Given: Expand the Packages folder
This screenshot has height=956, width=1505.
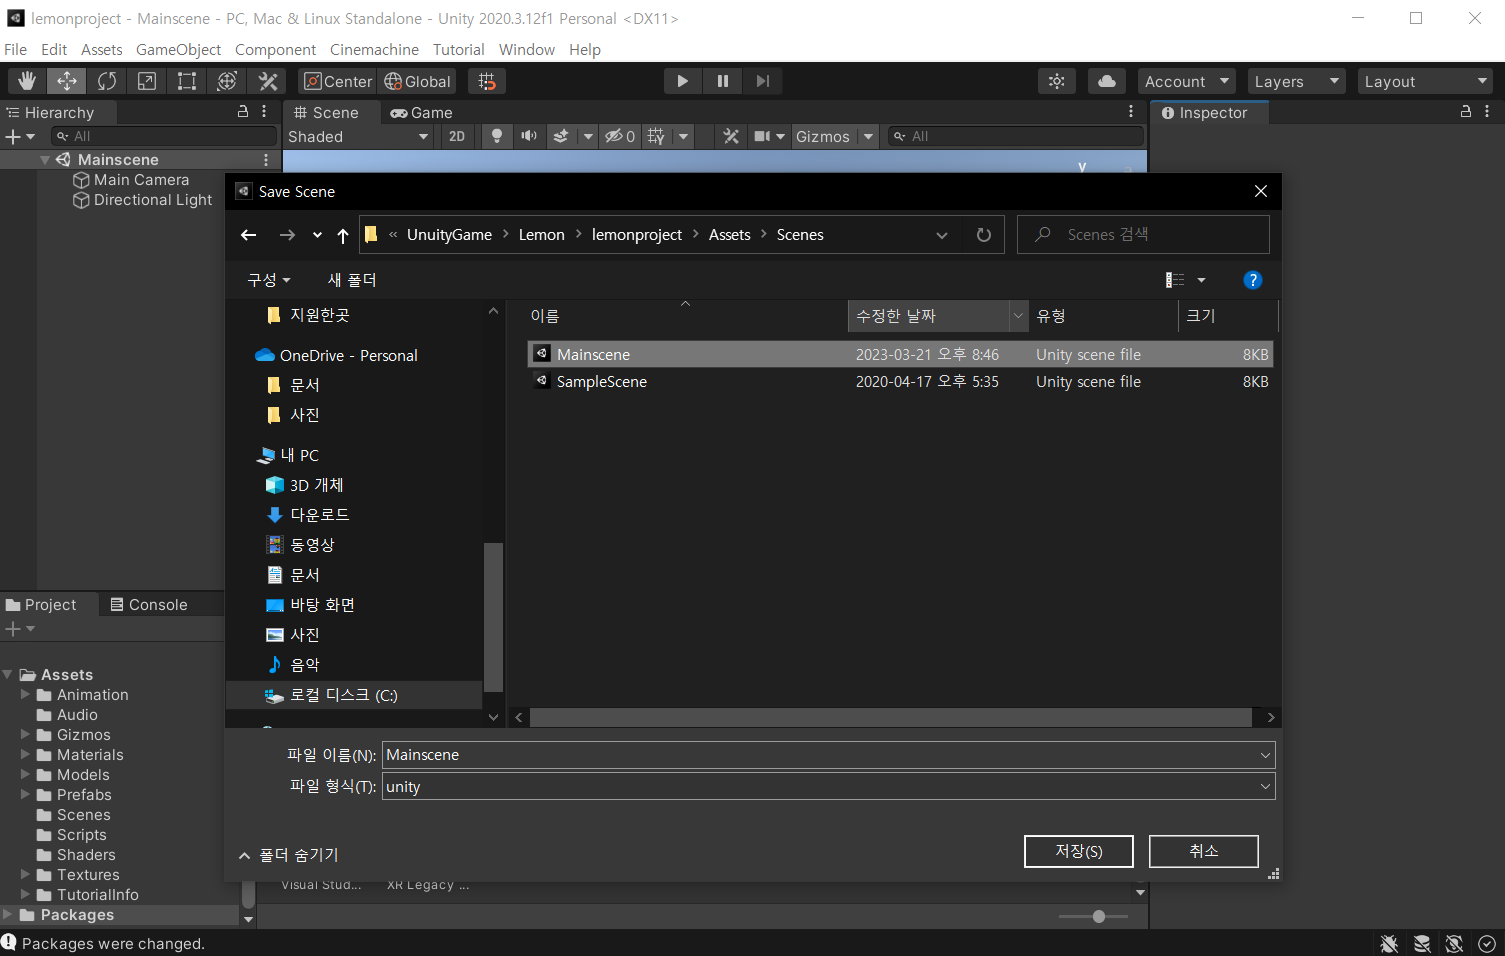Looking at the screenshot, I should tap(8, 914).
